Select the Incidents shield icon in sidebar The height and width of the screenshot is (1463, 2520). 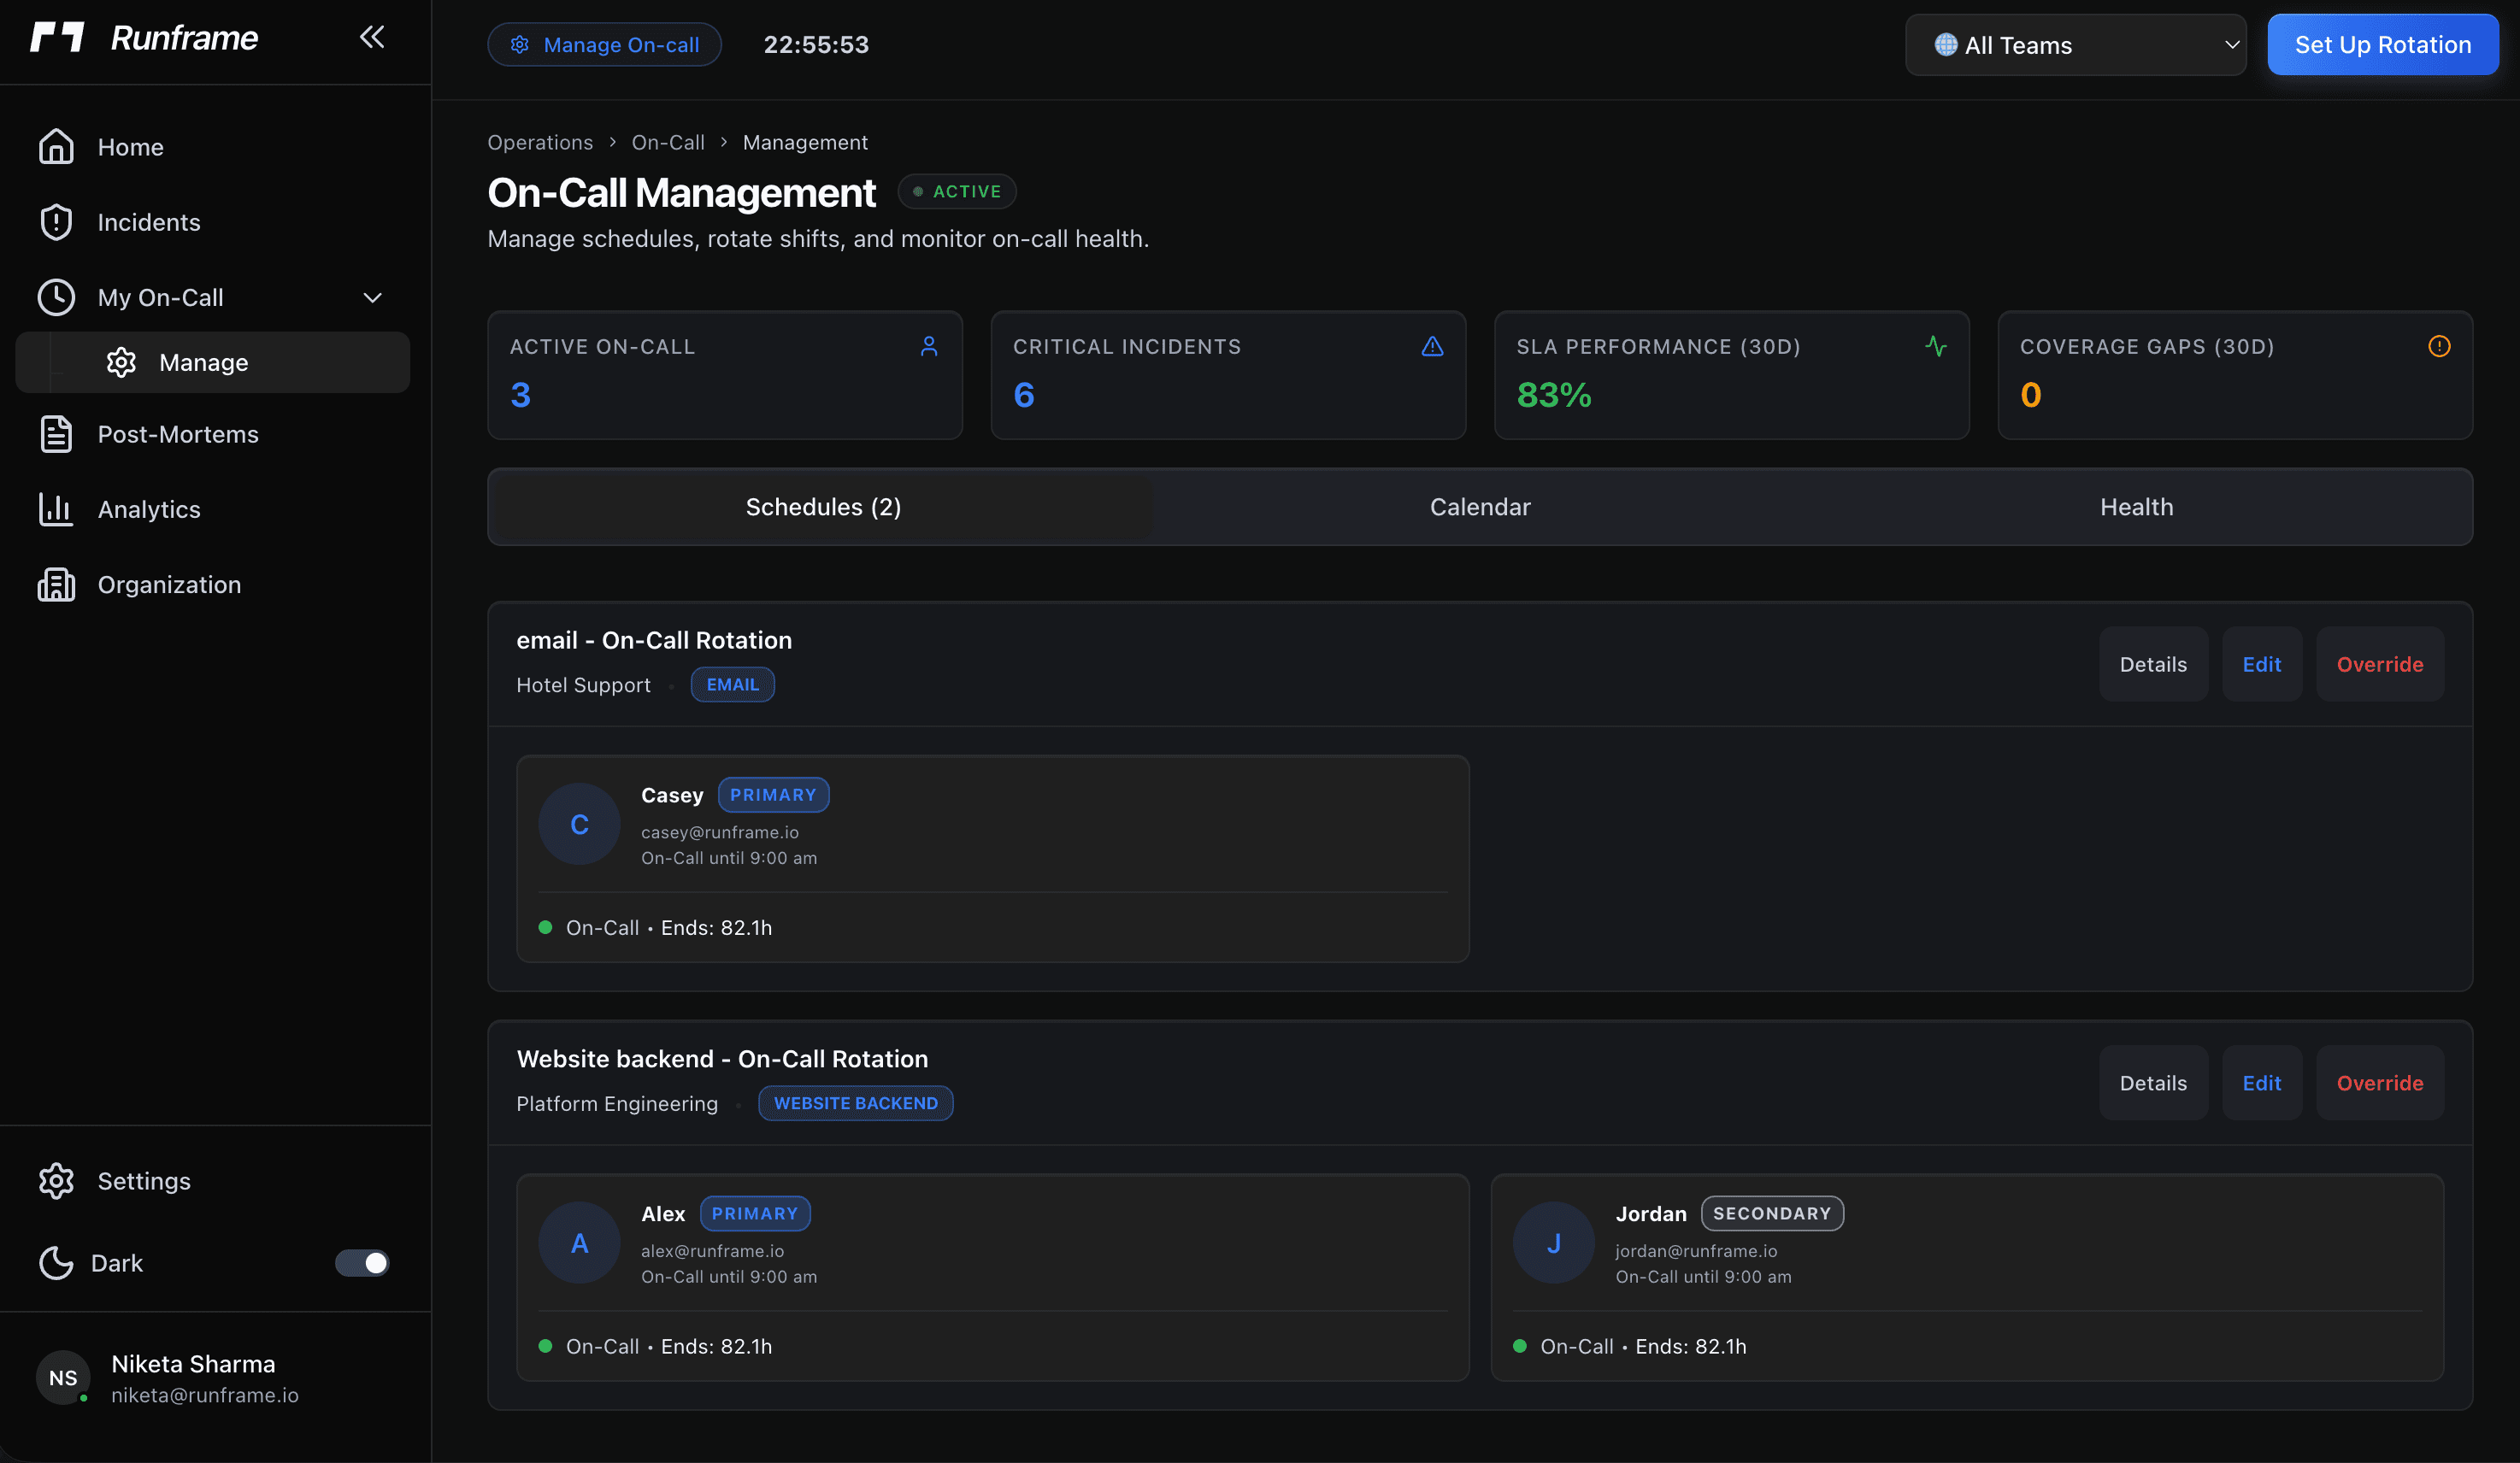(56, 222)
